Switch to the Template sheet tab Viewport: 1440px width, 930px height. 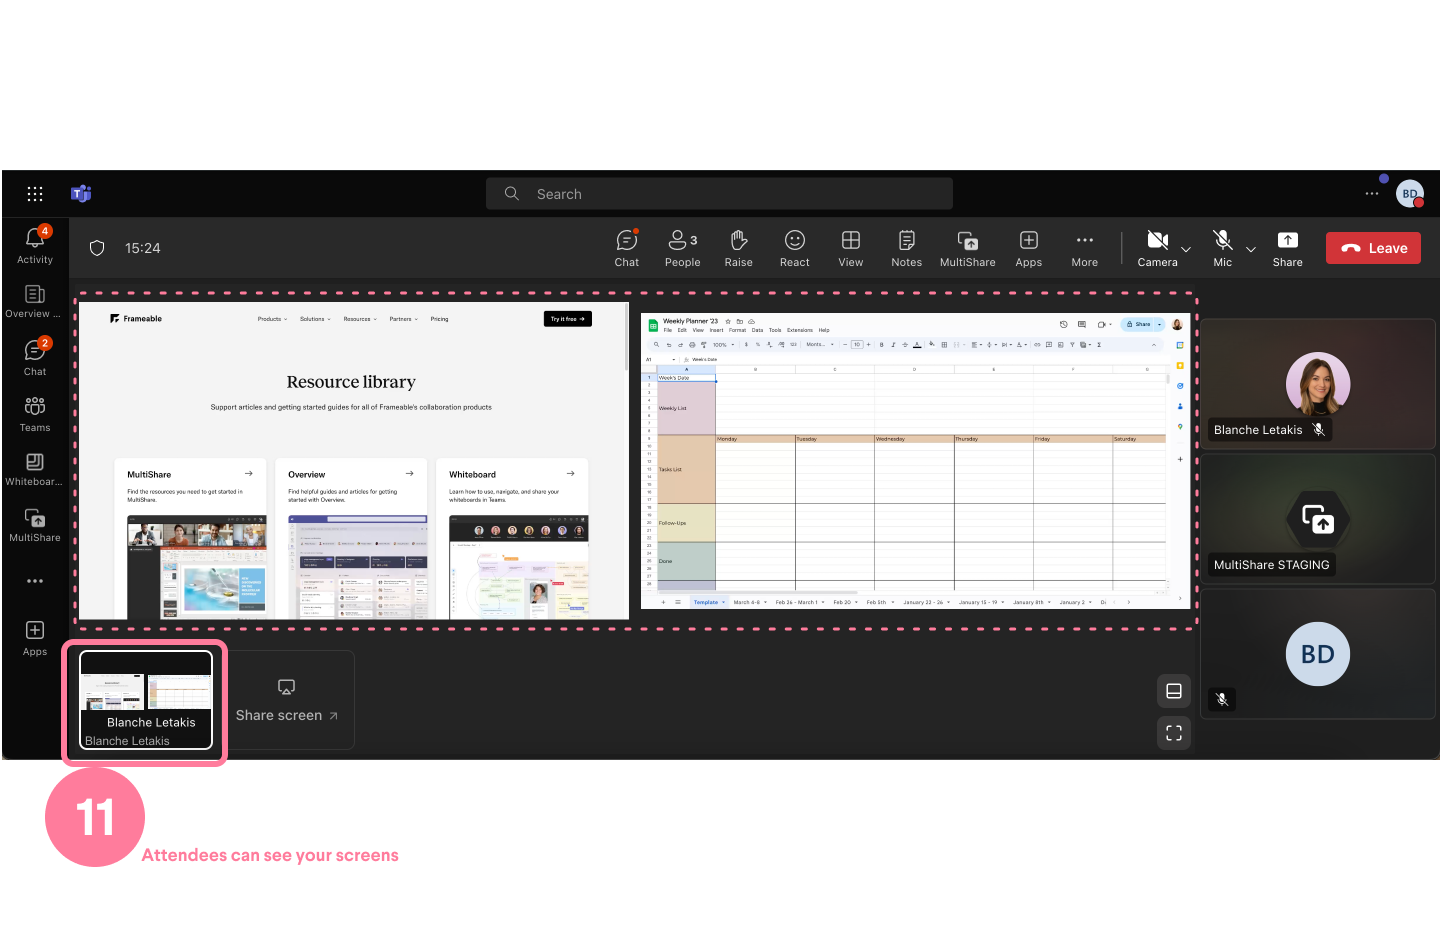tap(706, 601)
